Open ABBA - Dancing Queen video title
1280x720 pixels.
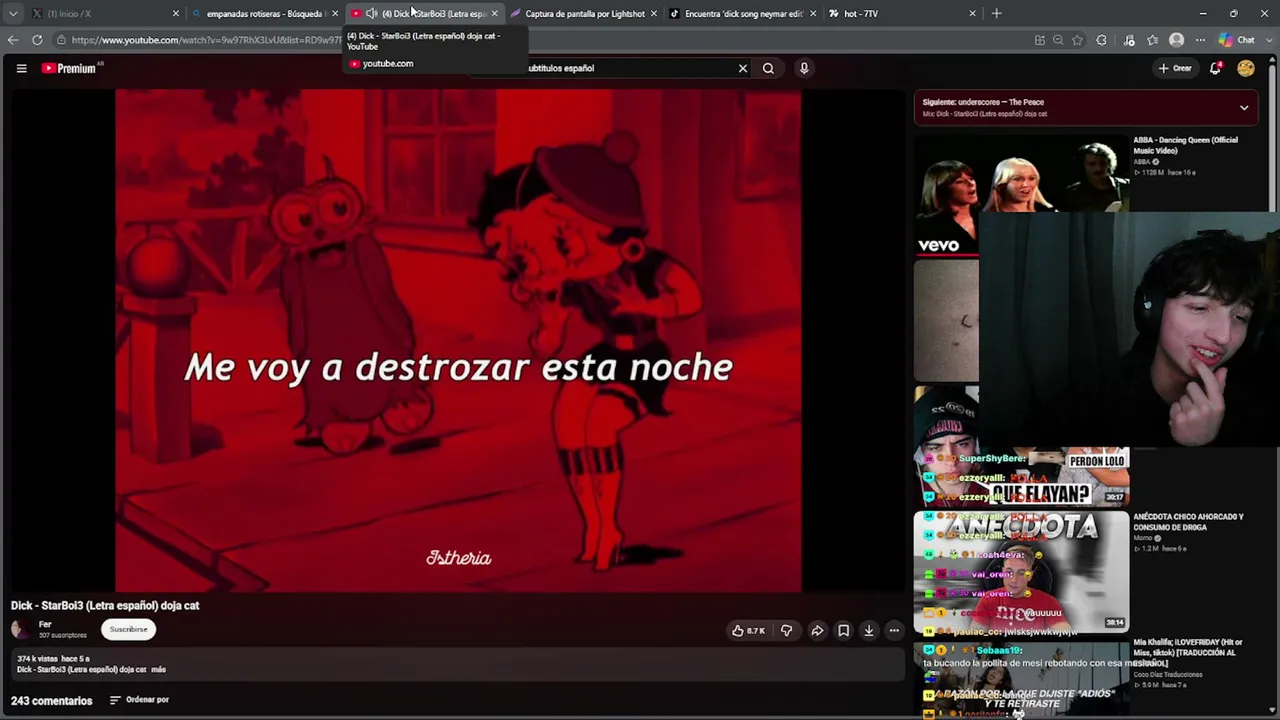point(1185,145)
